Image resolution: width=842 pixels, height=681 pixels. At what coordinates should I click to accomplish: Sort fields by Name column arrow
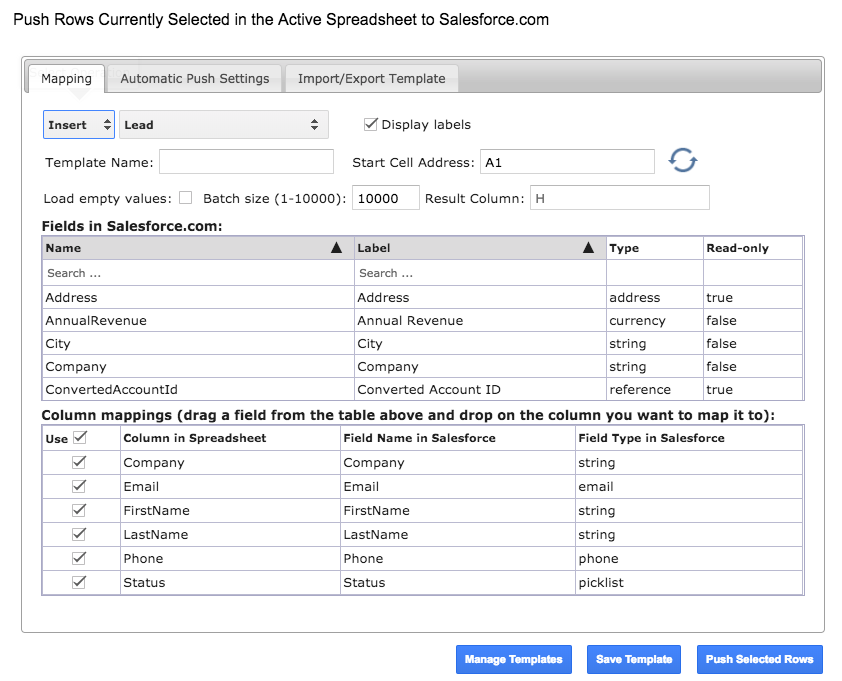[336, 248]
